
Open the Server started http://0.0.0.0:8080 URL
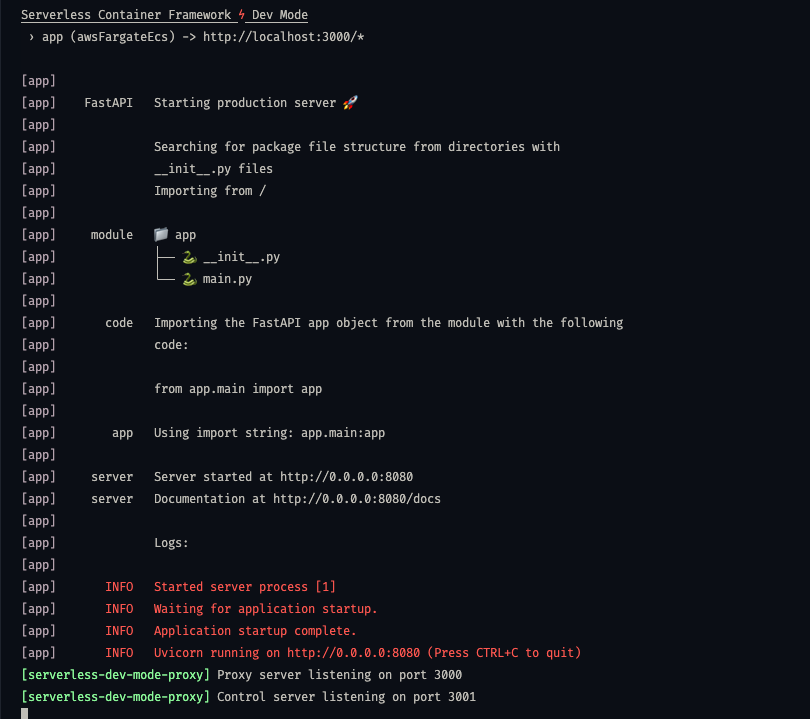tap(346, 477)
